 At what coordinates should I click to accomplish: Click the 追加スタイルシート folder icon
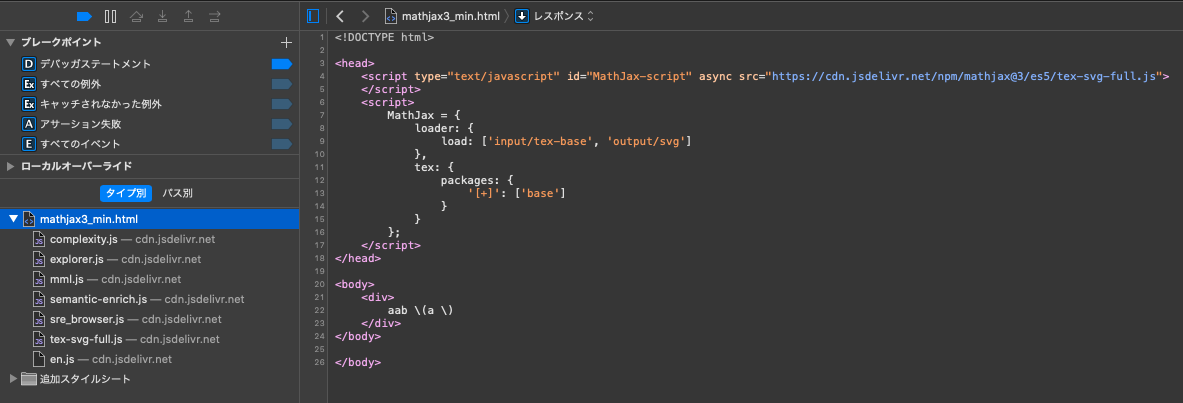point(29,379)
